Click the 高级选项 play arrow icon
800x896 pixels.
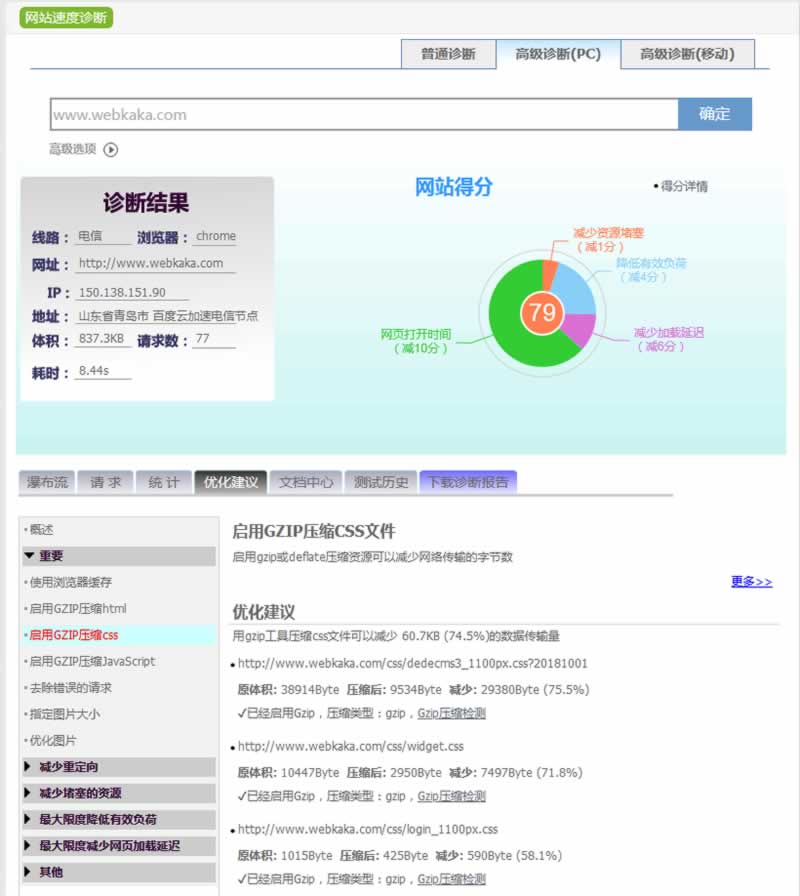click(x=111, y=150)
